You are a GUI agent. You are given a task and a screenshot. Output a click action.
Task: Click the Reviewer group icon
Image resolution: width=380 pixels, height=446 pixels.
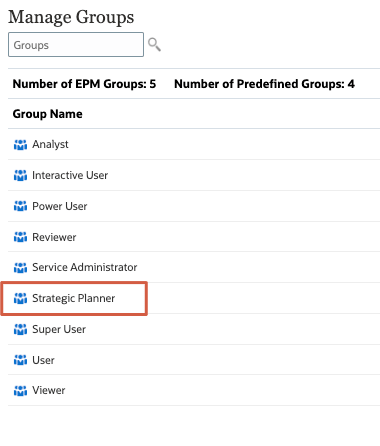[x=20, y=237]
